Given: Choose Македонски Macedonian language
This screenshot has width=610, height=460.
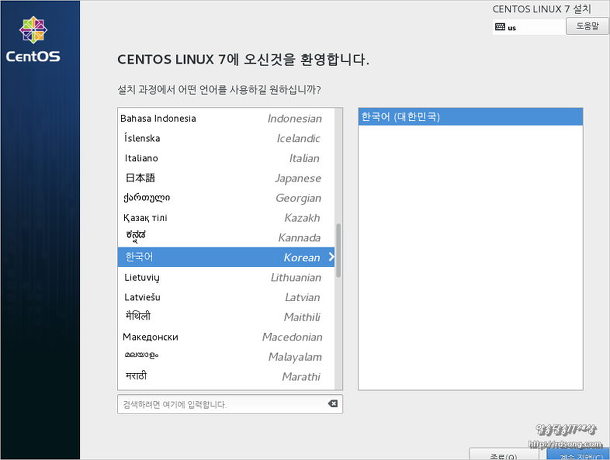Looking at the screenshot, I should 220,337.
